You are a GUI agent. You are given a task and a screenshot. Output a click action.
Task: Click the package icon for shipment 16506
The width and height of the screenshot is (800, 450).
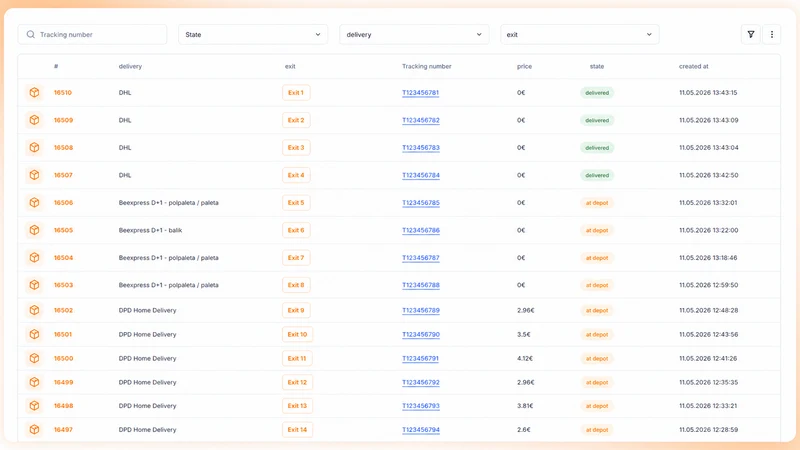(x=34, y=203)
